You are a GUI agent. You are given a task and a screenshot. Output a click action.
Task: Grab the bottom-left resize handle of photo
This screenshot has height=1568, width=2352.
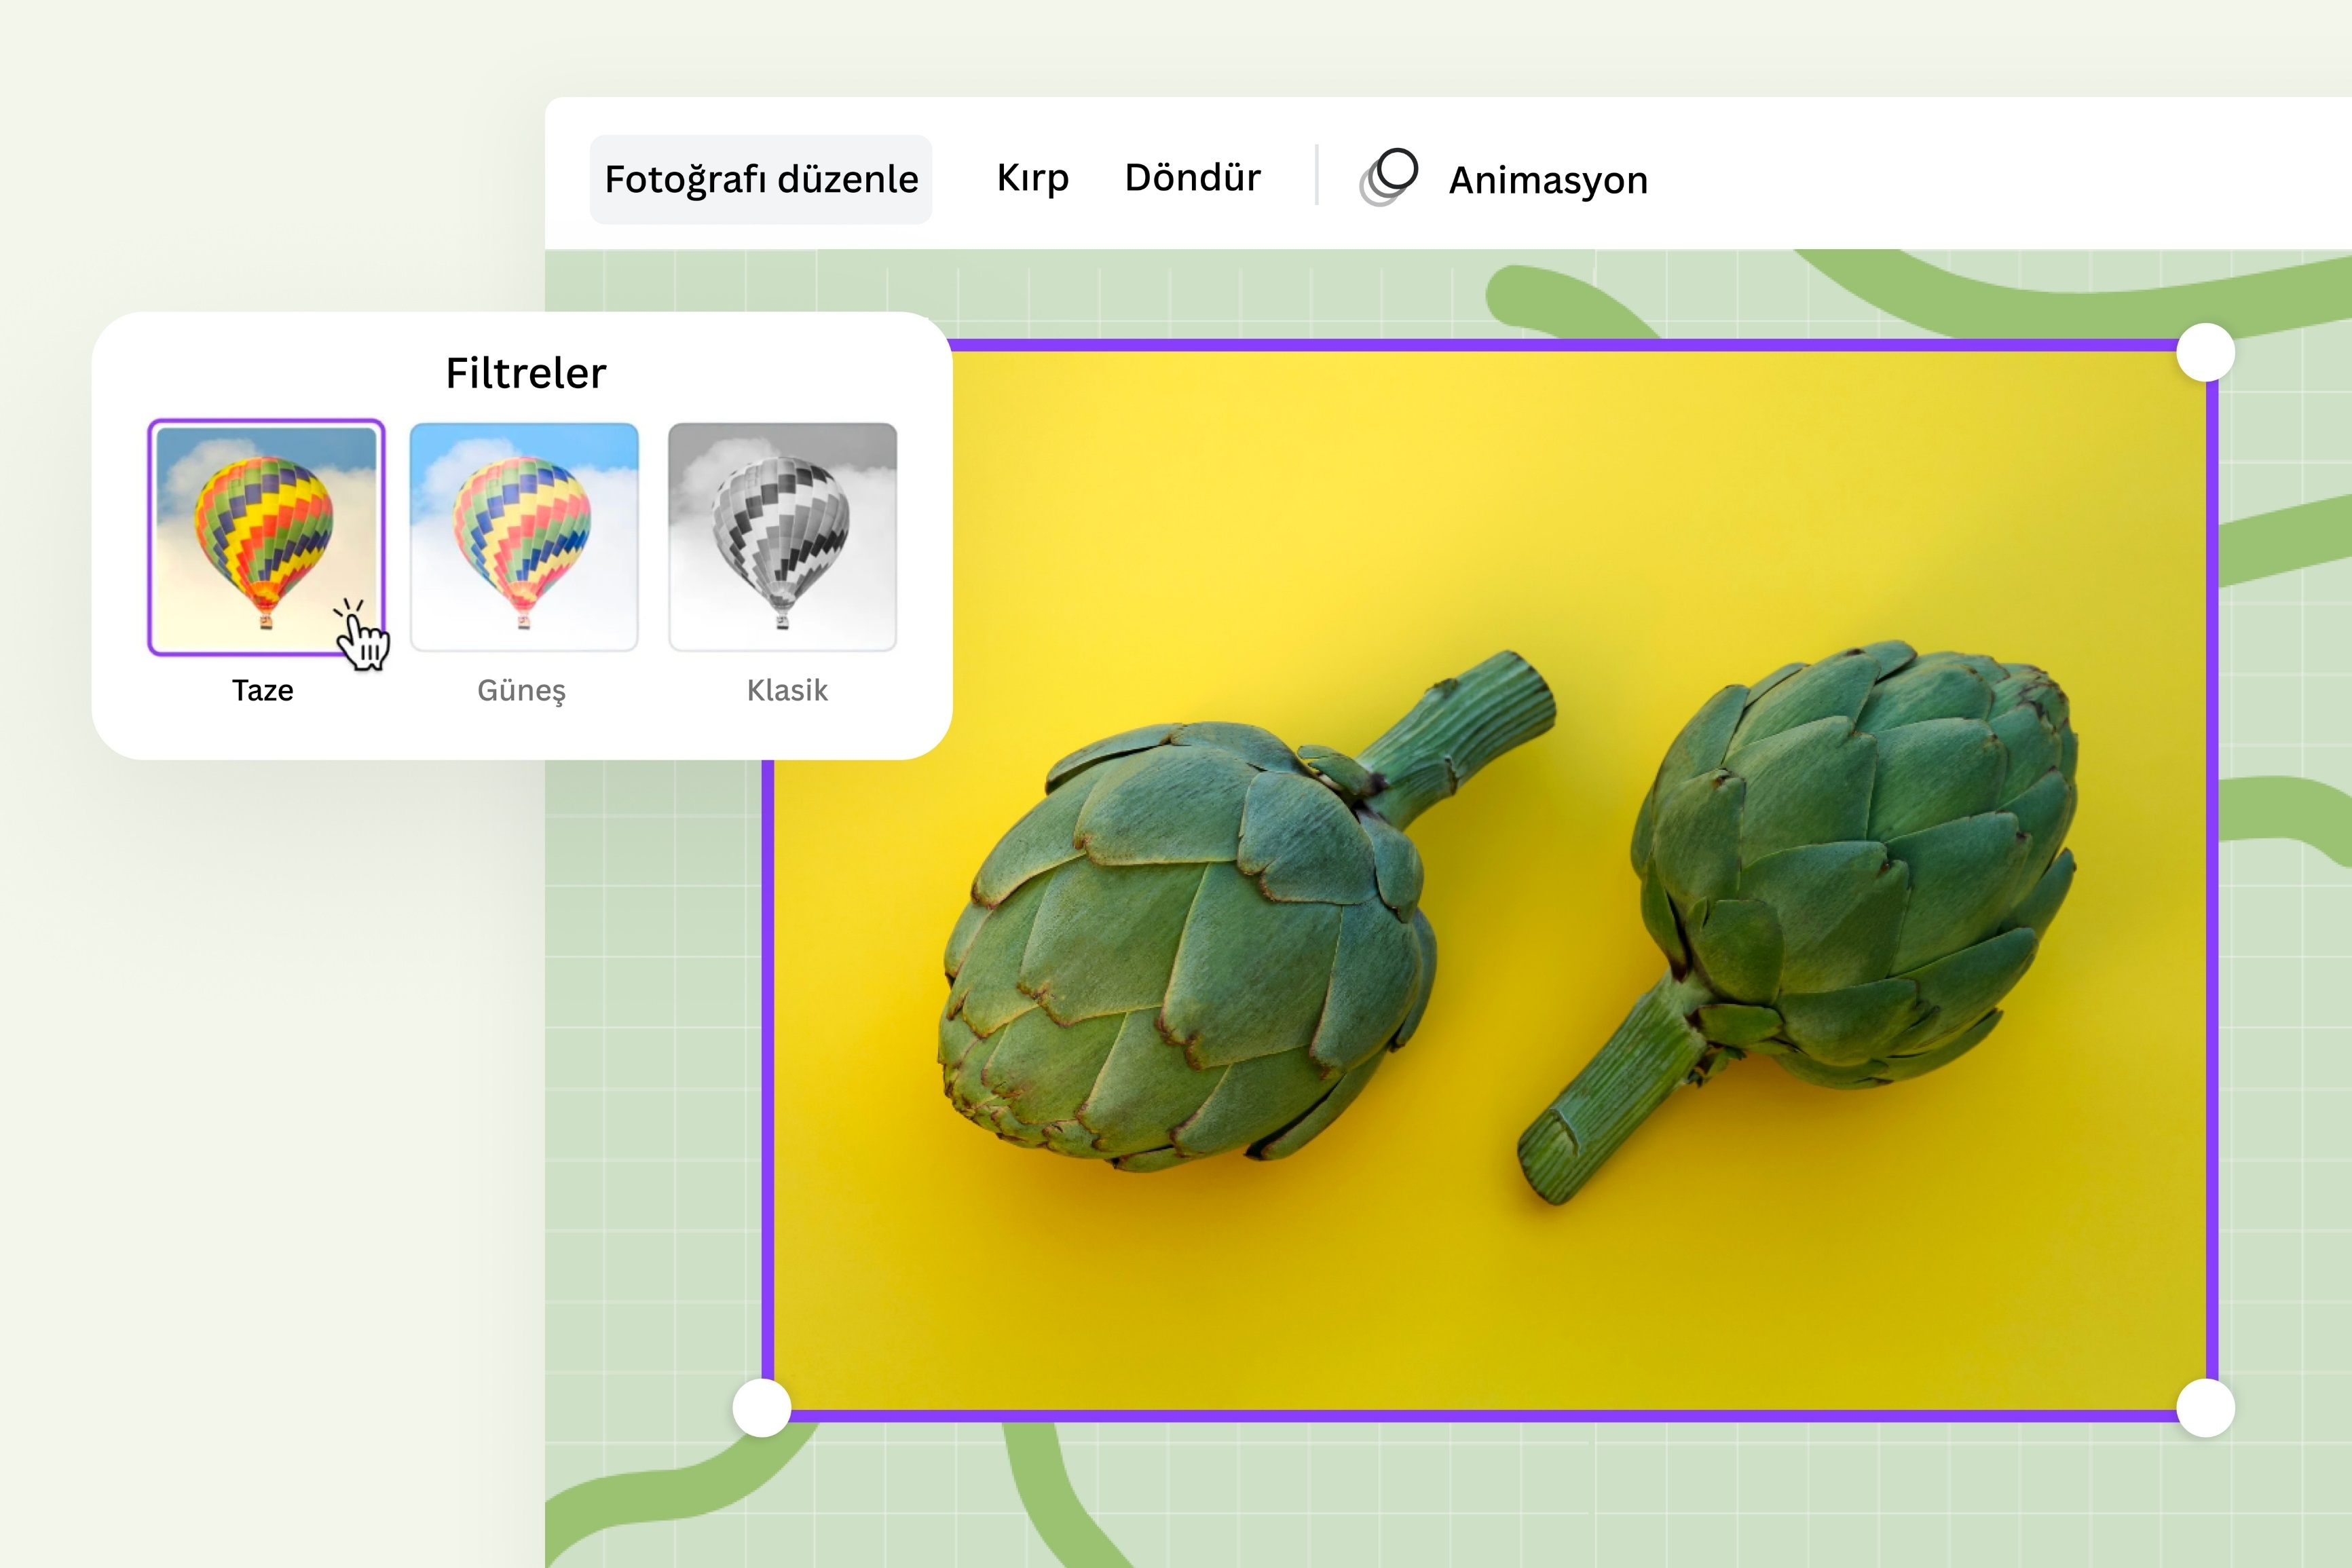coord(762,1408)
